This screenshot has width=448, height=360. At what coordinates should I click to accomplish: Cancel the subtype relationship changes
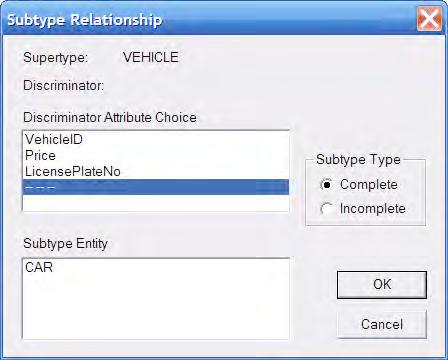click(382, 324)
